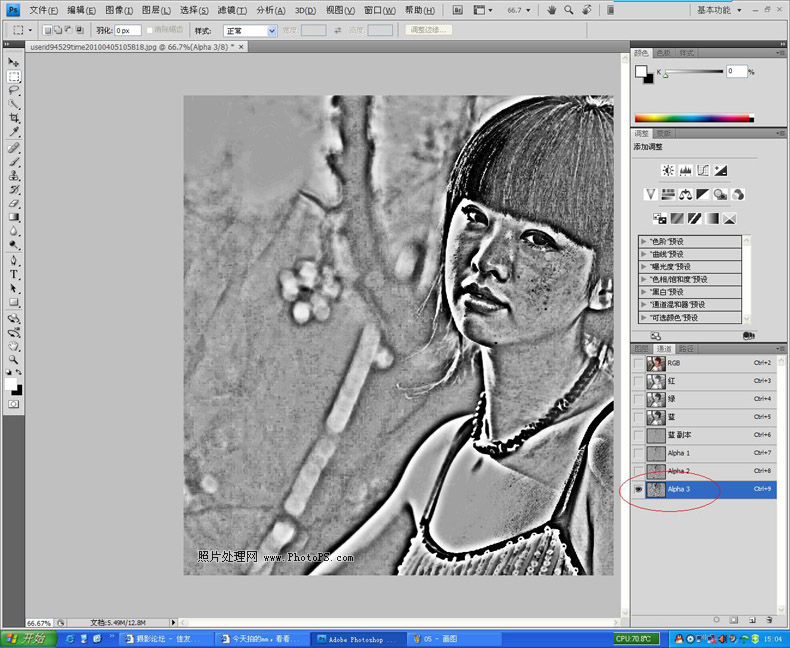This screenshot has height=648, width=790.
Task: Select the Hand tool in toolbox
Action: 14,346
